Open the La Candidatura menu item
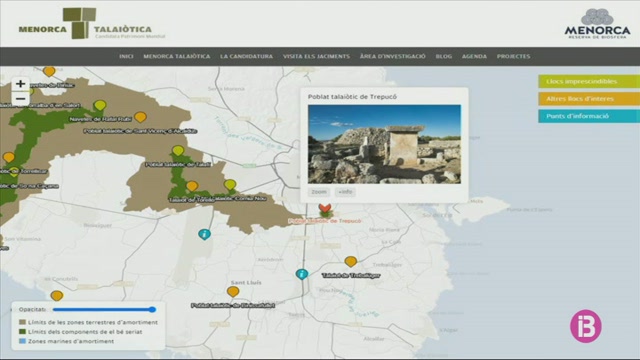 pos(247,56)
